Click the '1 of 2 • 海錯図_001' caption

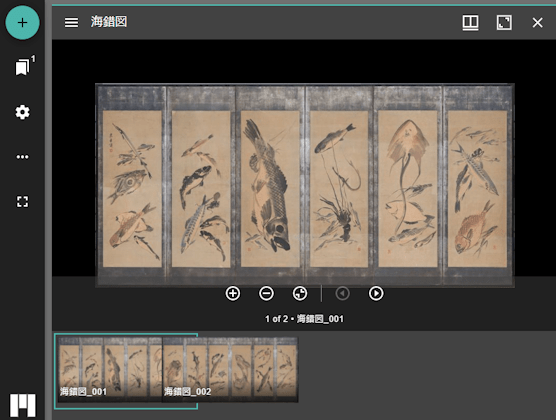pyautogui.click(x=304, y=319)
